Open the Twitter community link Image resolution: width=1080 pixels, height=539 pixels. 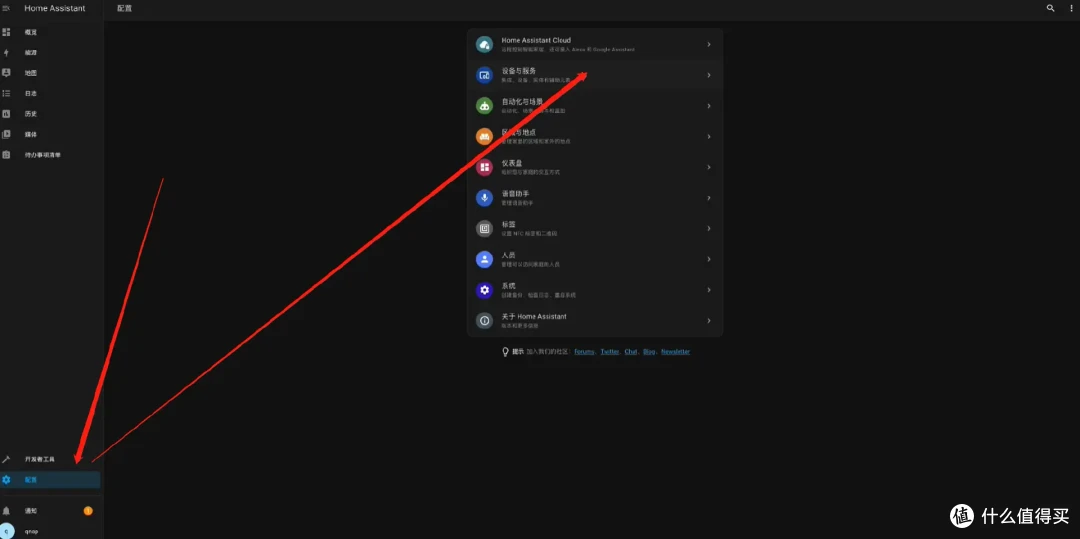(610, 352)
